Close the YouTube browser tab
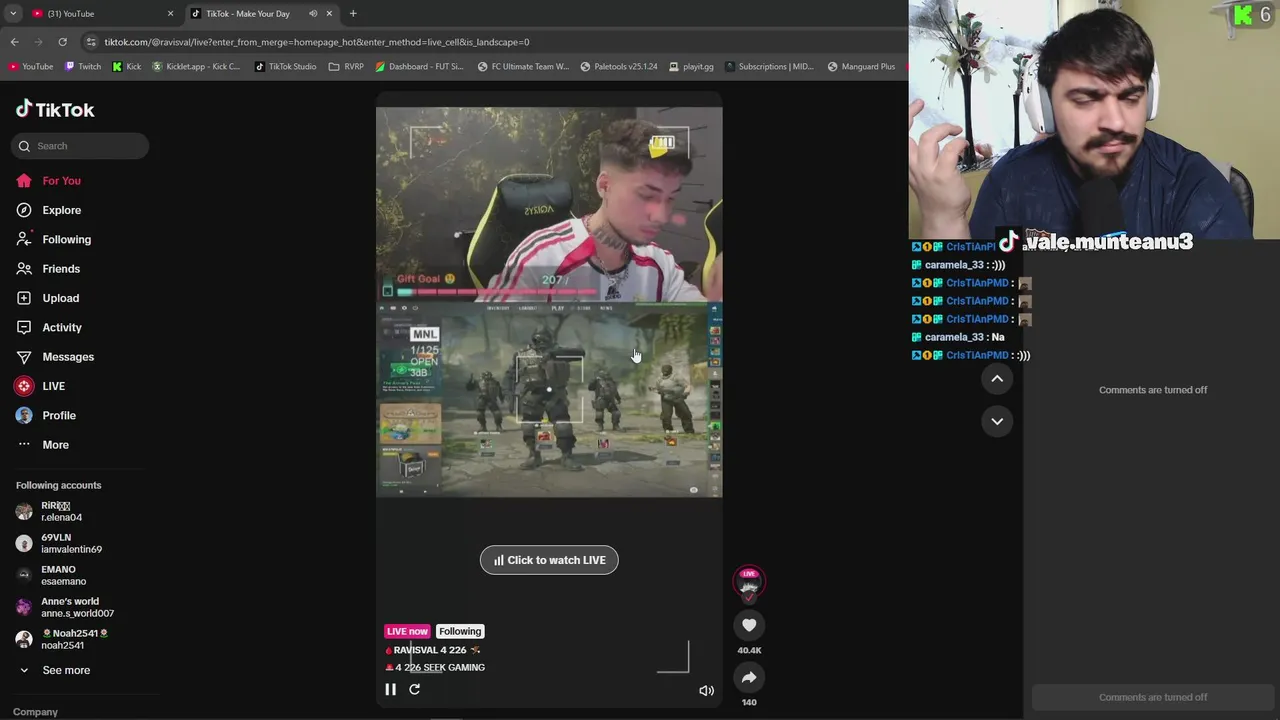This screenshot has width=1280, height=720. tap(170, 14)
